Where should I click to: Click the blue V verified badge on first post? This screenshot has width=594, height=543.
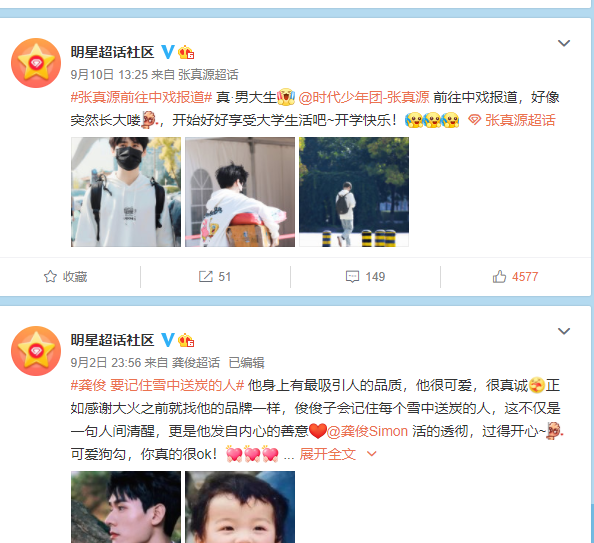click(168, 52)
